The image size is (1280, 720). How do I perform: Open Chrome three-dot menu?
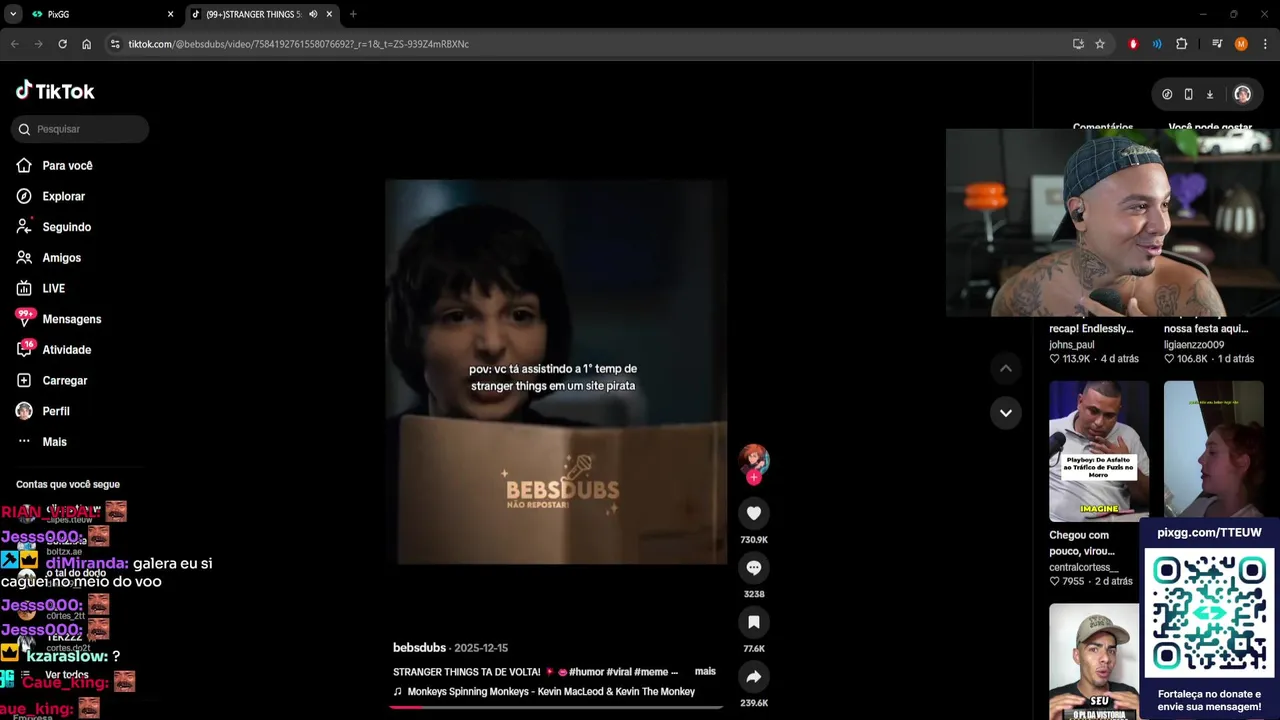(1265, 44)
